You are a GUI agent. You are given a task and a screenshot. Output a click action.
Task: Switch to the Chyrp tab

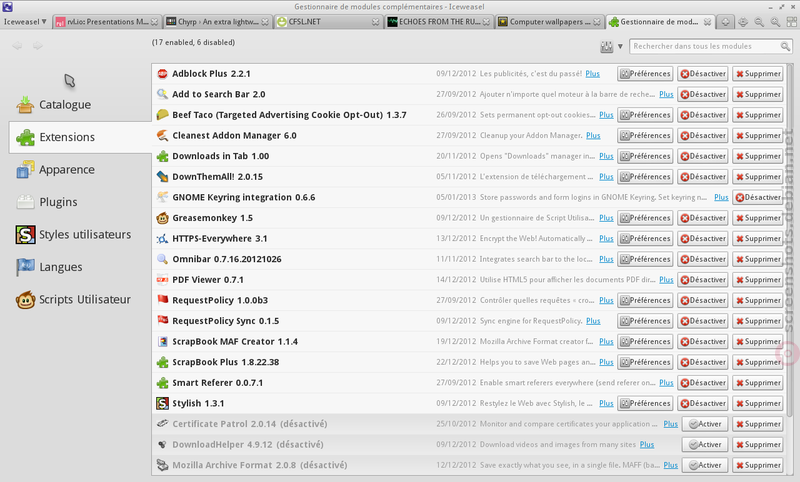217,22
